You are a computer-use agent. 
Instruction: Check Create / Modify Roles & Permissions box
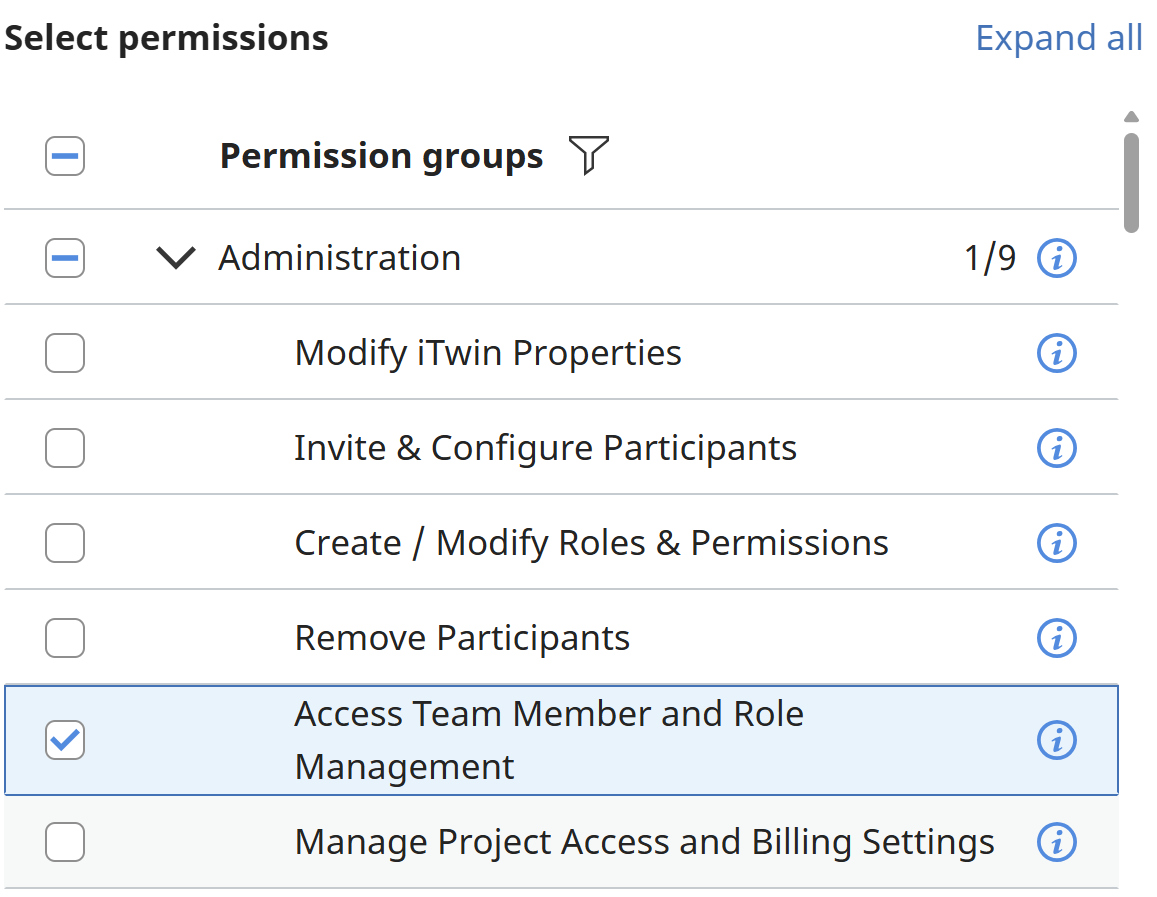[x=65, y=543]
